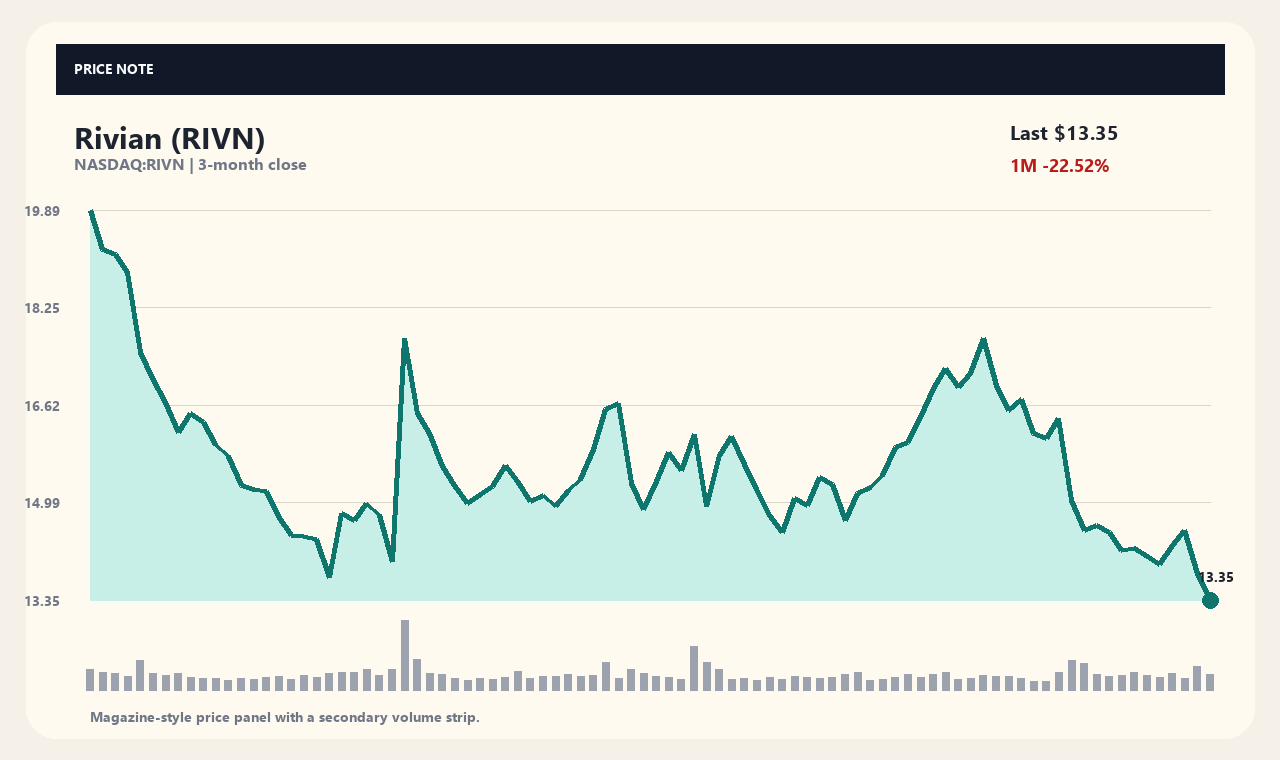Click the NASDAQ:RIVN 3-month close subtitle
The height and width of the screenshot is (760, 1280).
pos(190,165)
